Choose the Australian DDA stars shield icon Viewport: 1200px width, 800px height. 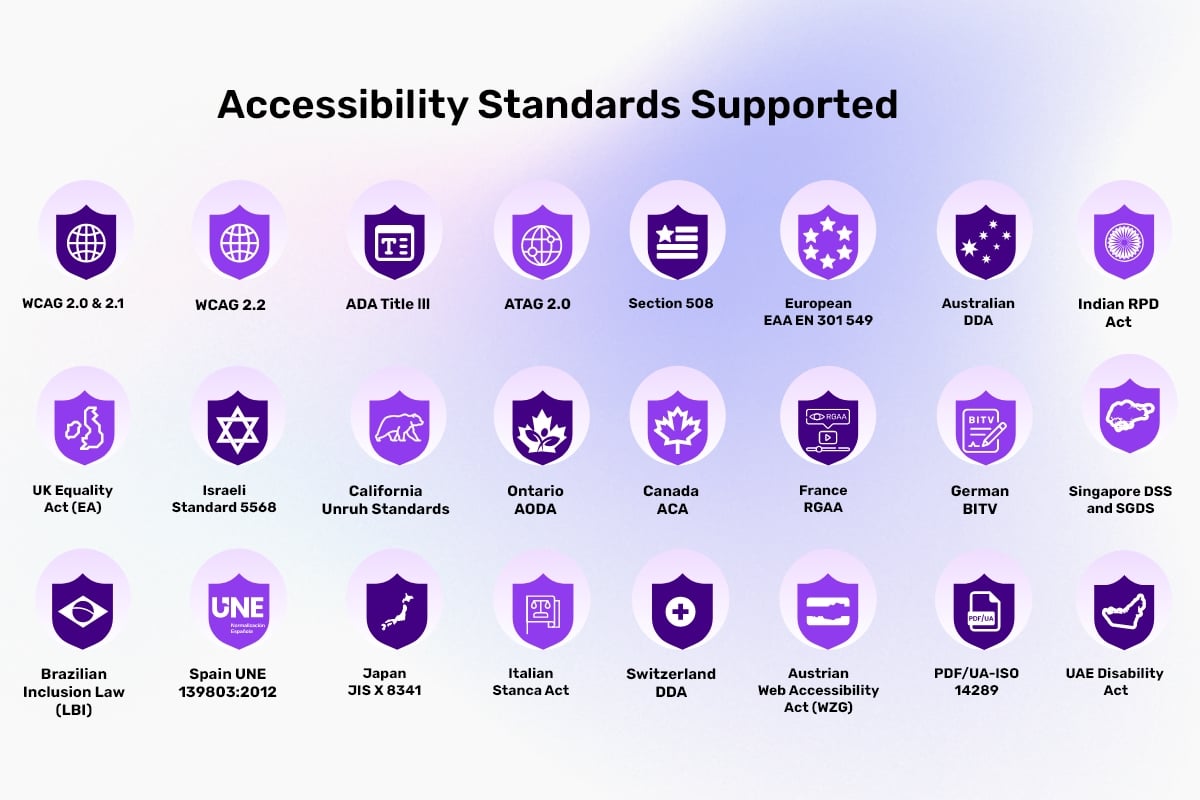tap(985, 242)
